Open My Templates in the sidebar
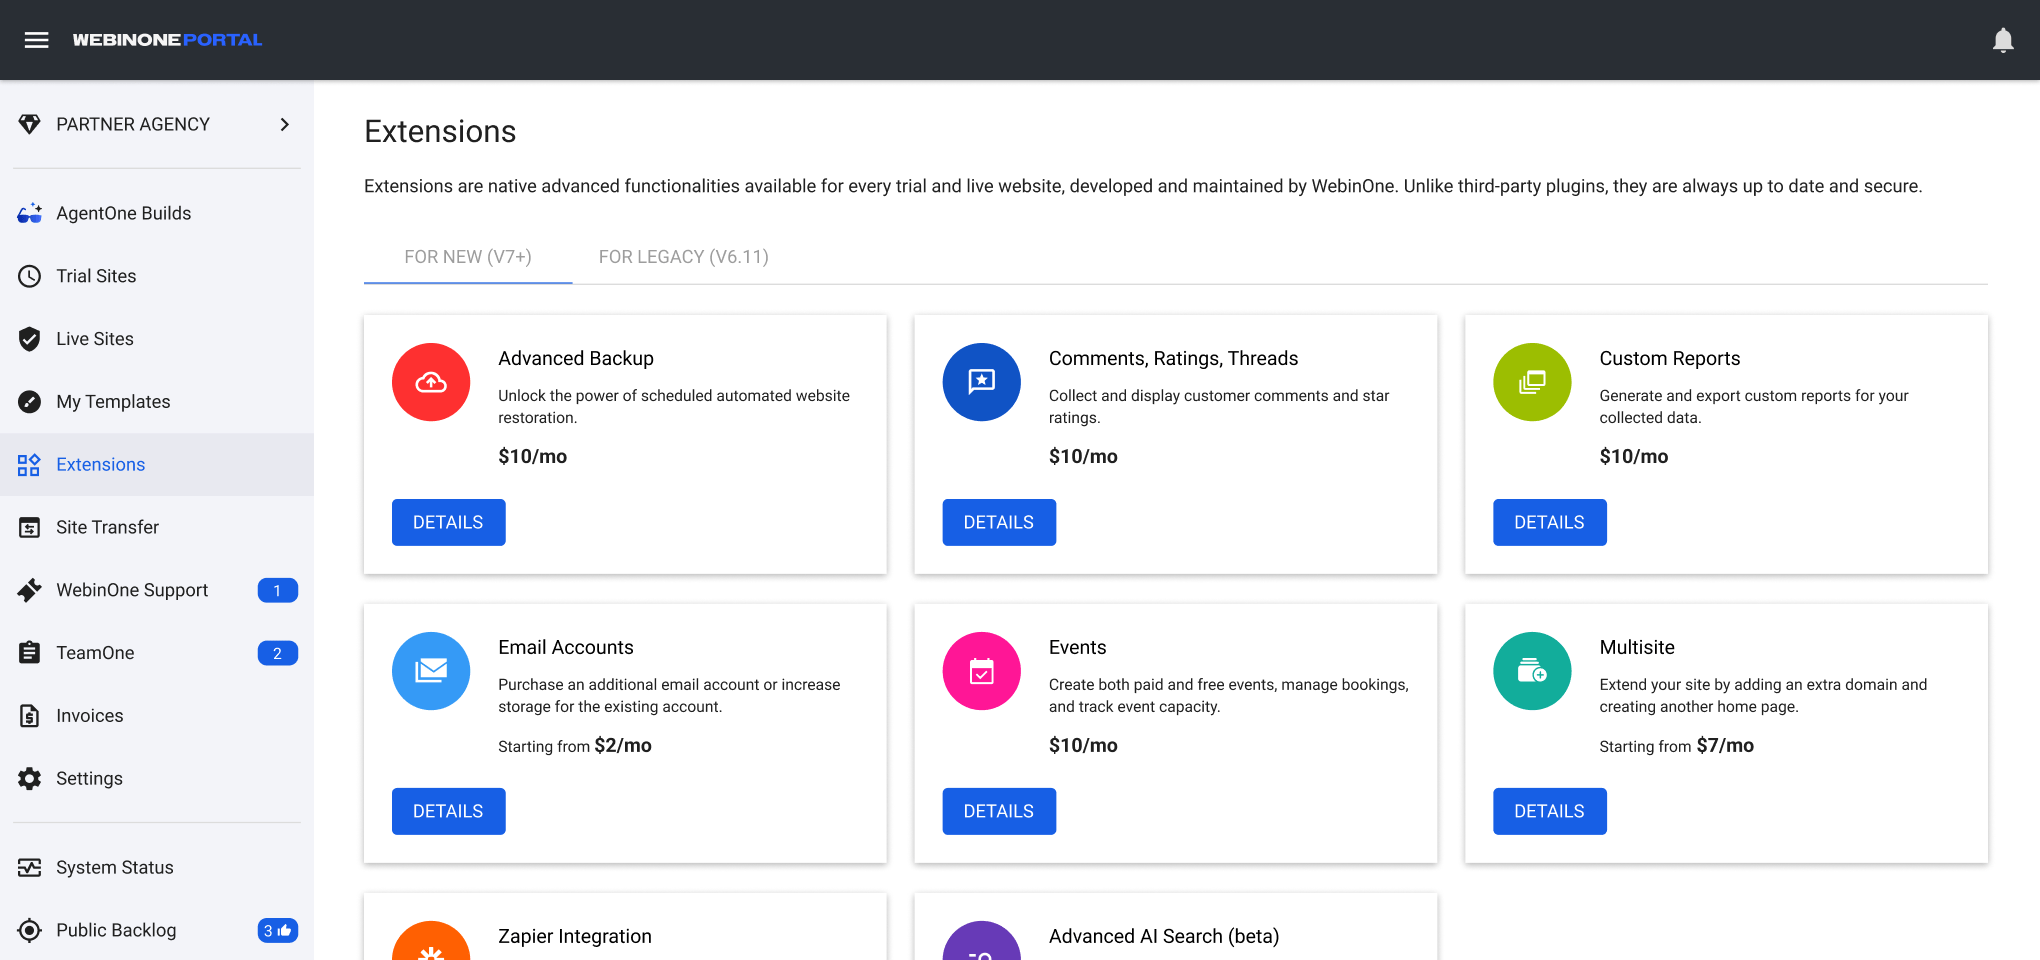 157,402
